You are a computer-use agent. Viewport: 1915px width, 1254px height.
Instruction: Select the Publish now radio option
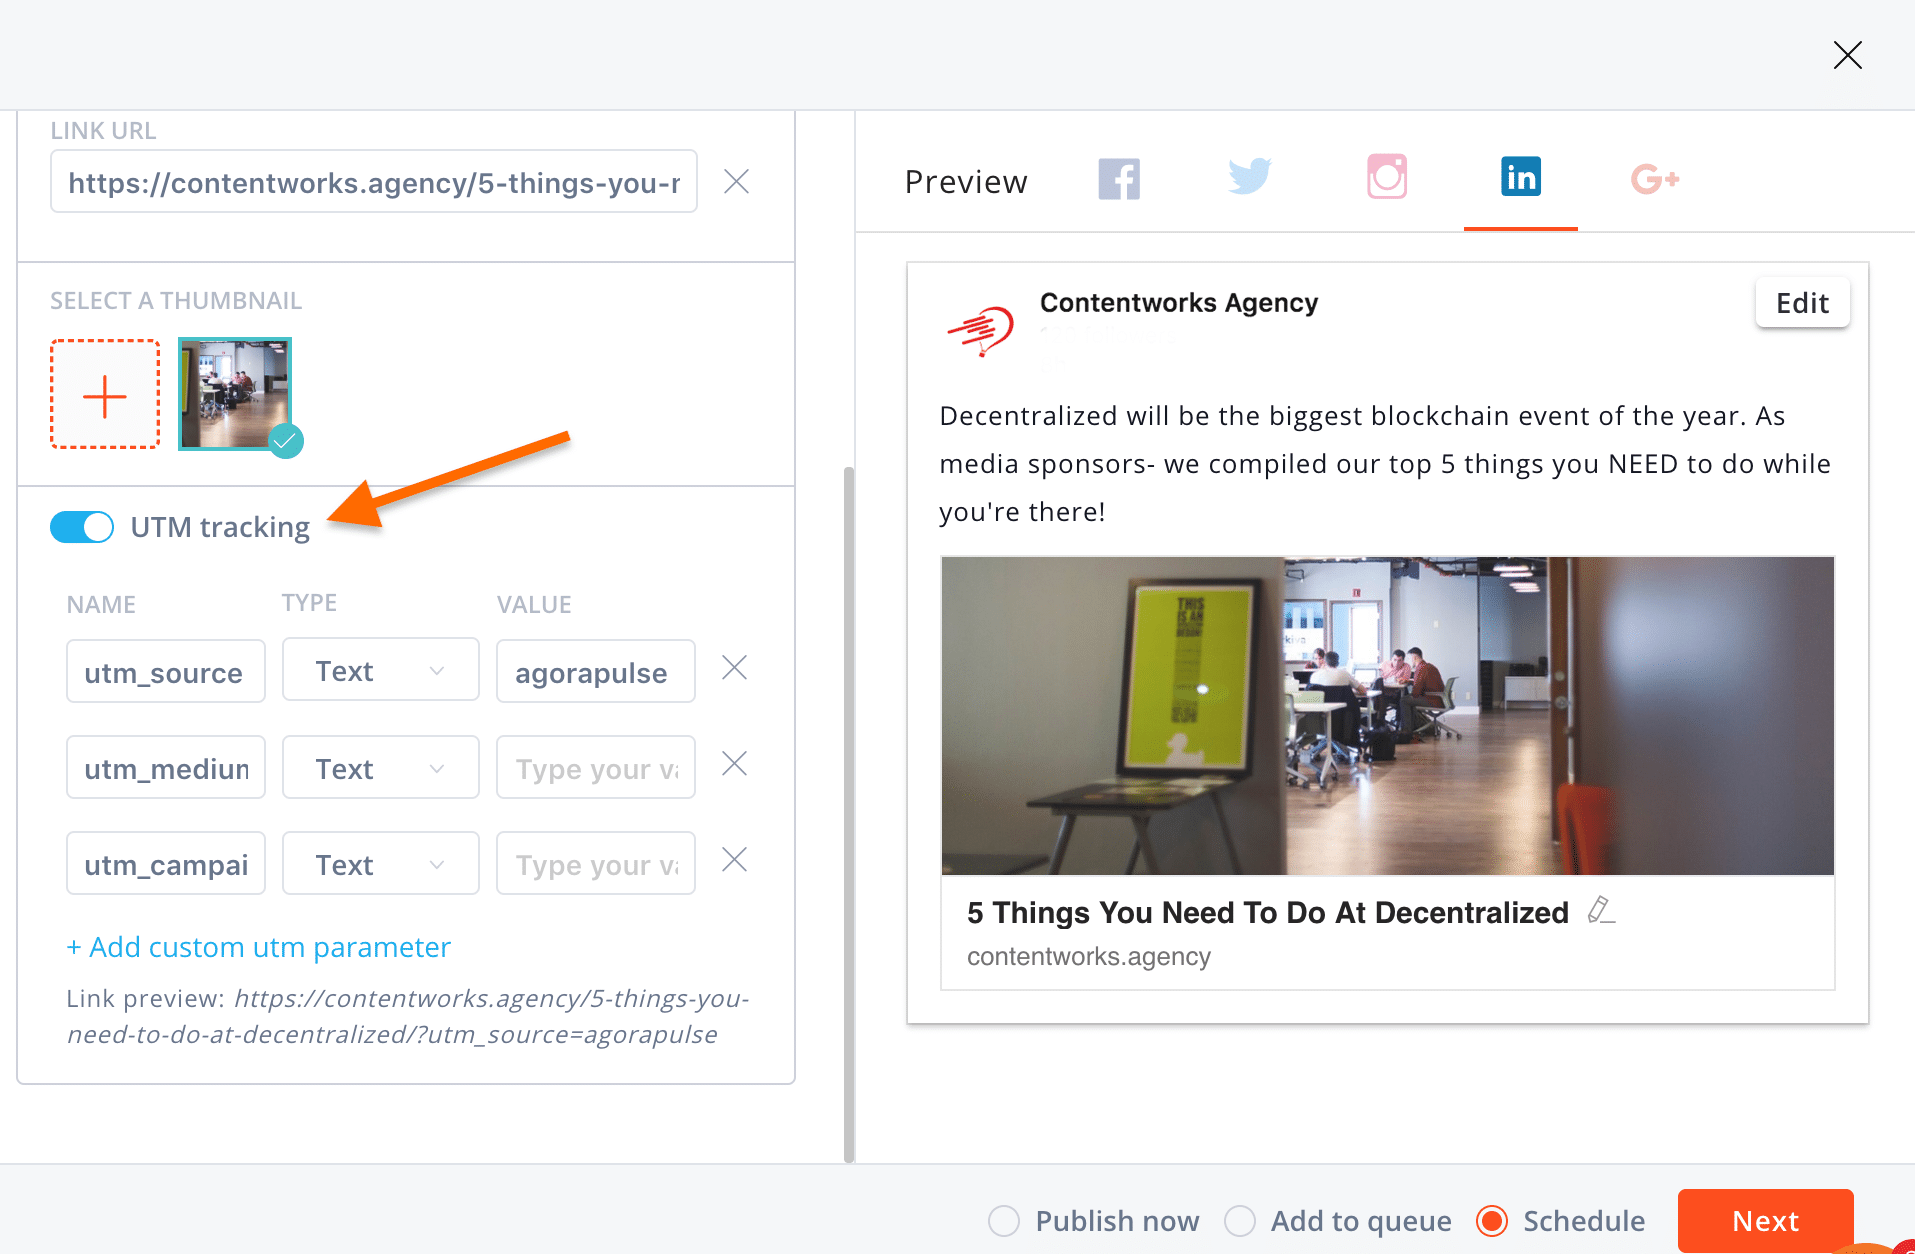(1004, 1221)
